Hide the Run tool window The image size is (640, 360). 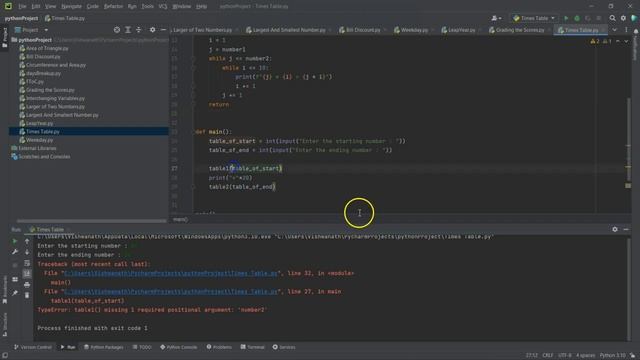(626, 229)
